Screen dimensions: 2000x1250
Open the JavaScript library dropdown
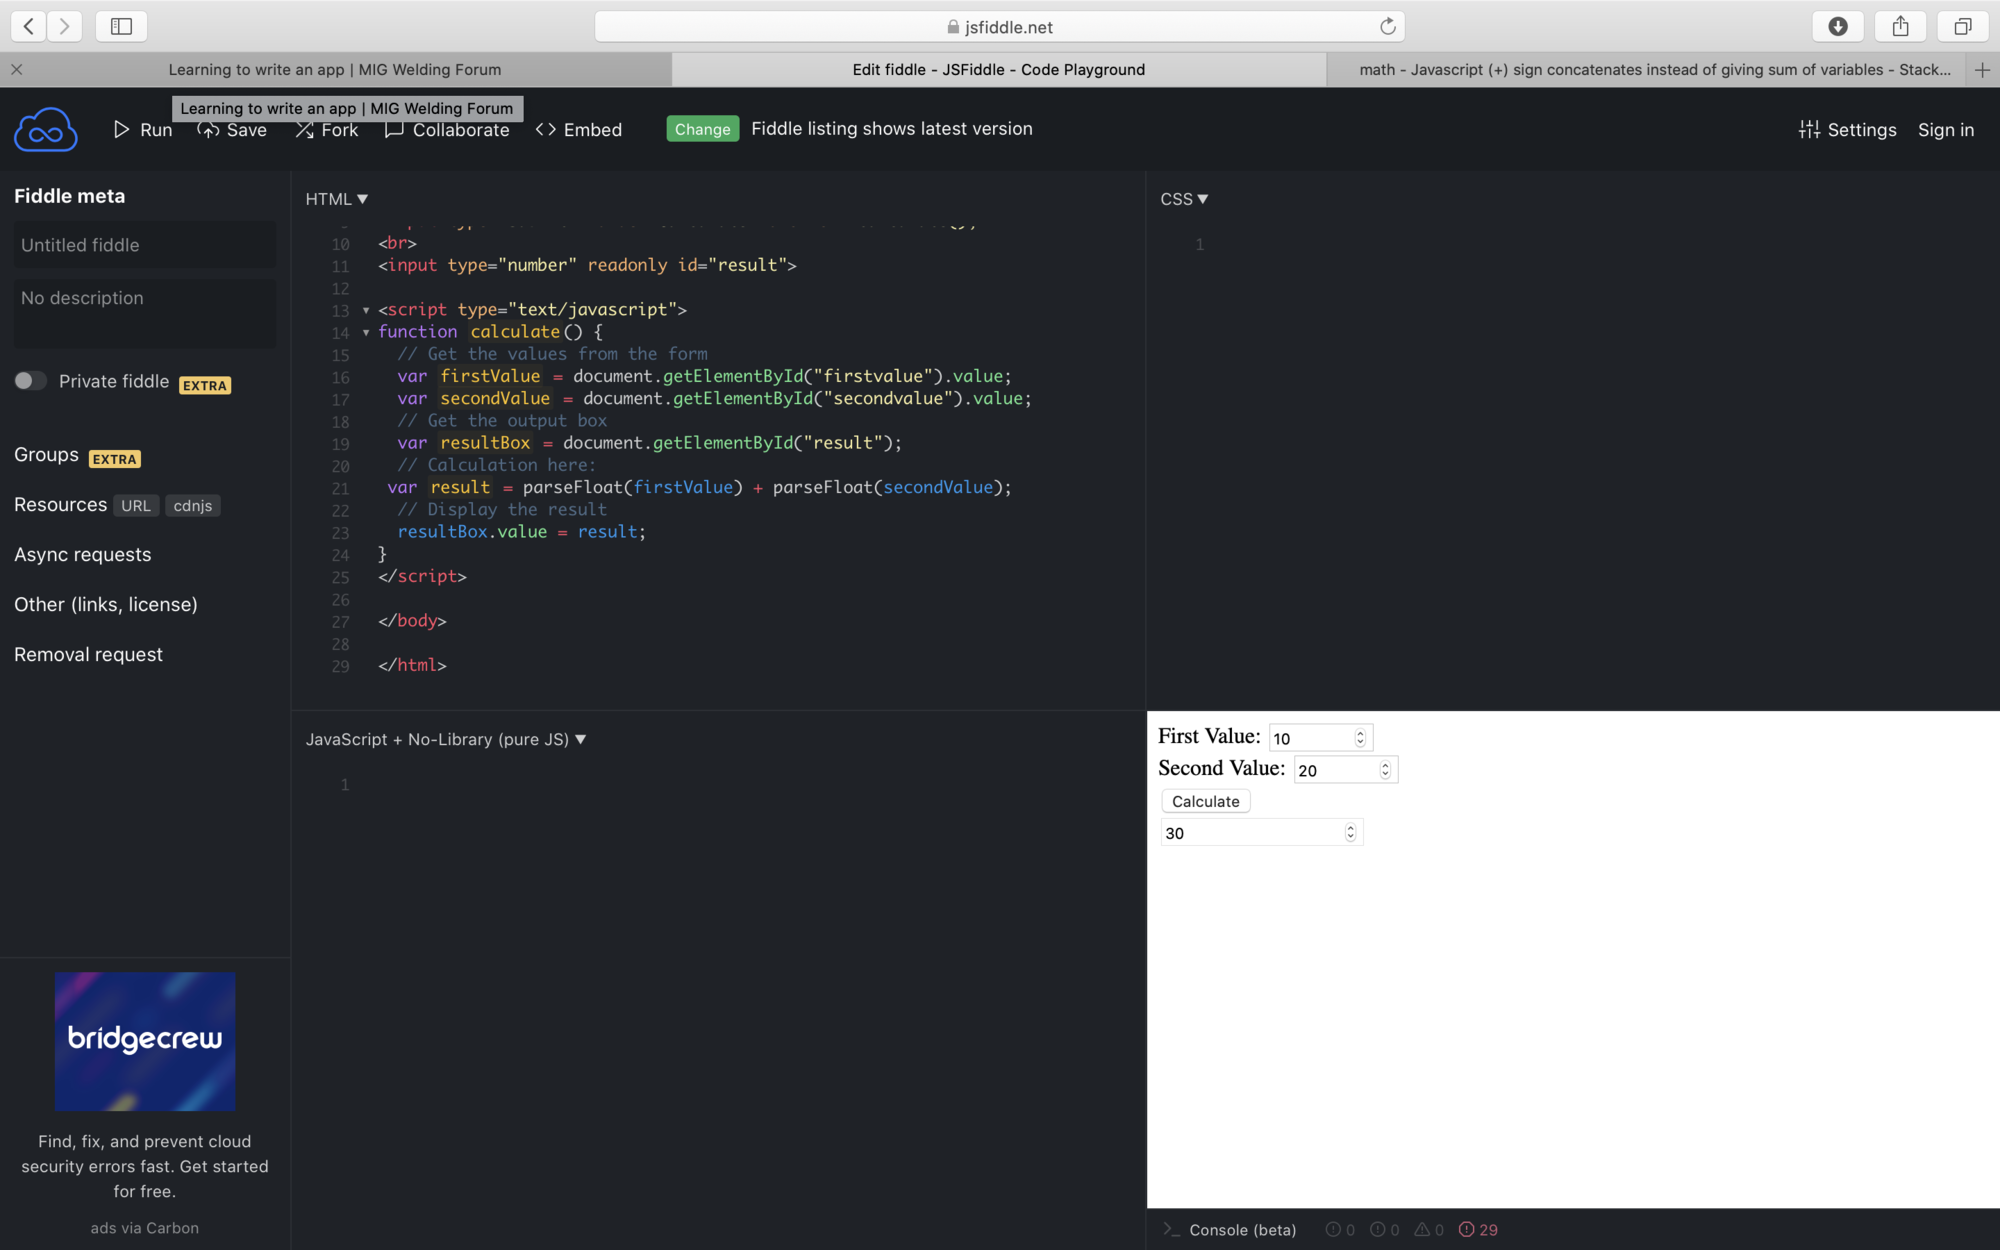click(446, 740)
